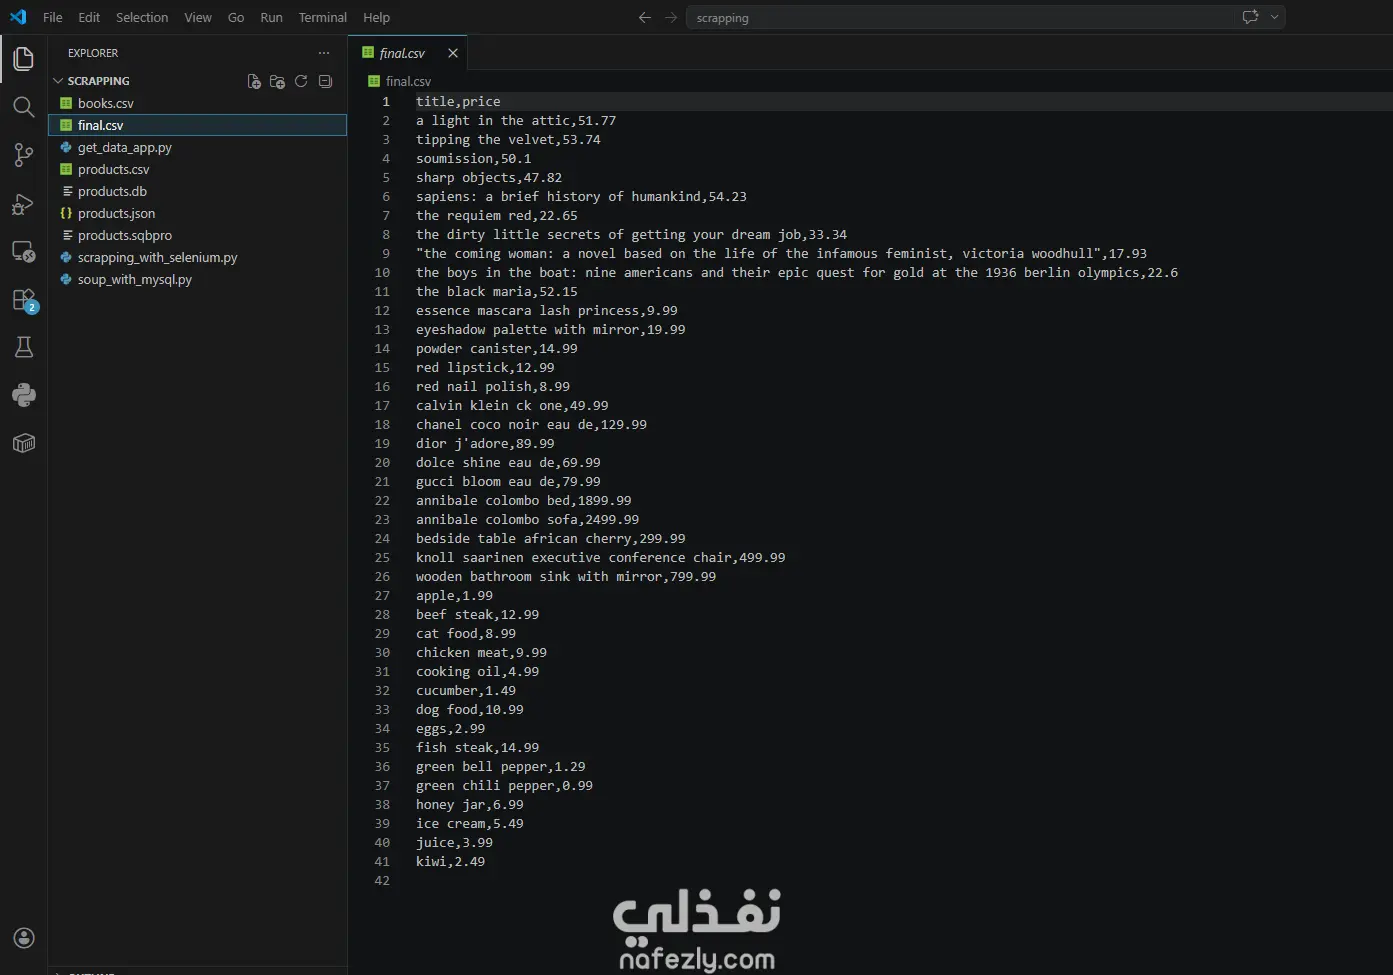Open the Run and Debug view
1393x975 pixels.
coord(23,204)
